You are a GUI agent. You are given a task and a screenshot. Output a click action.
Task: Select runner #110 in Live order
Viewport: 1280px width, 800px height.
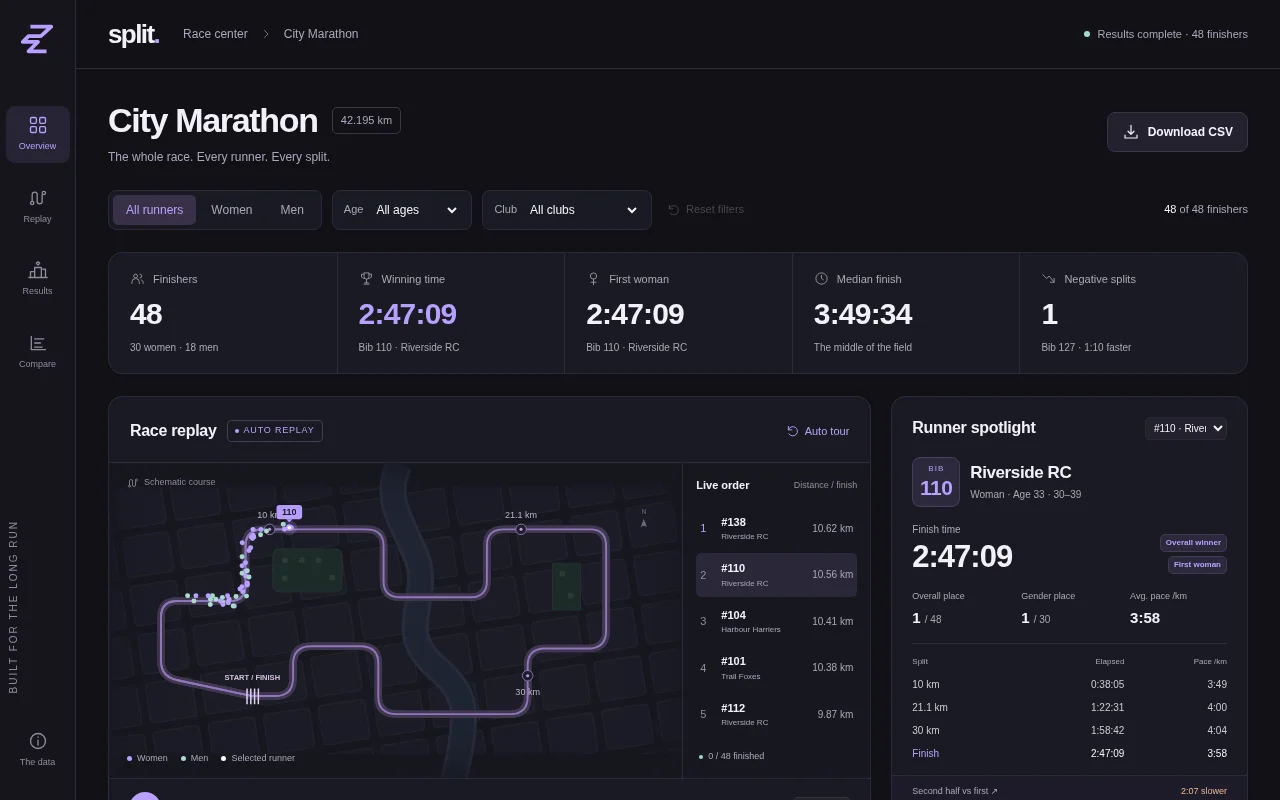pos(776,575)
